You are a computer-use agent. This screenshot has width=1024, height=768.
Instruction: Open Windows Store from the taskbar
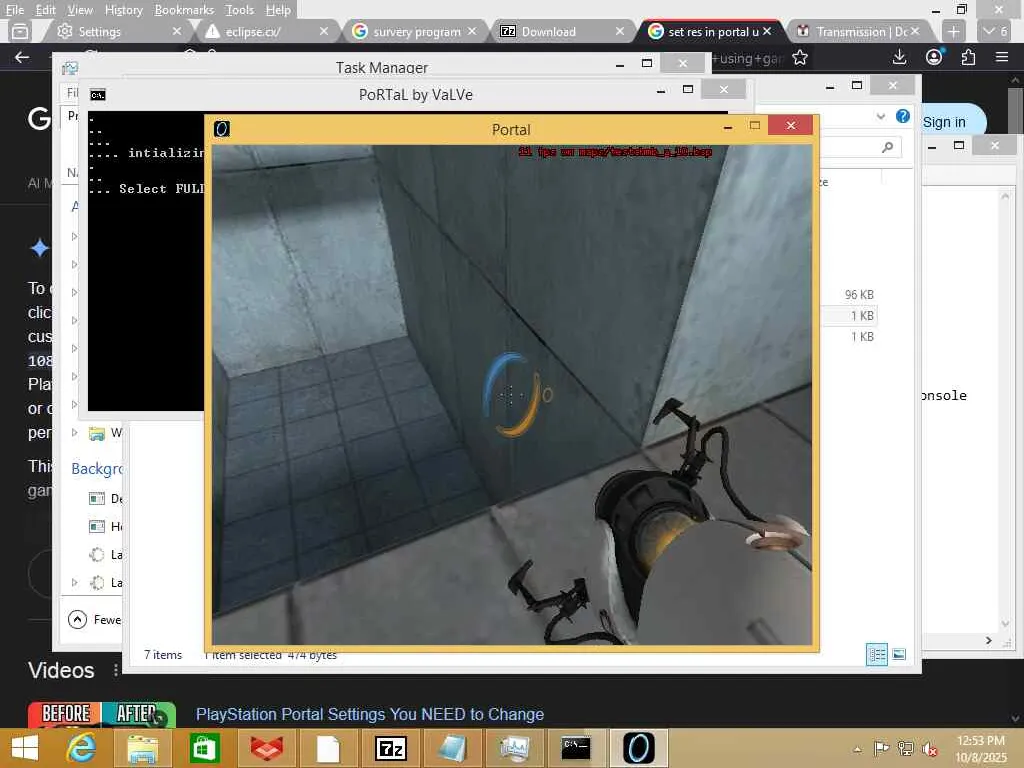(x=204, y=748)
